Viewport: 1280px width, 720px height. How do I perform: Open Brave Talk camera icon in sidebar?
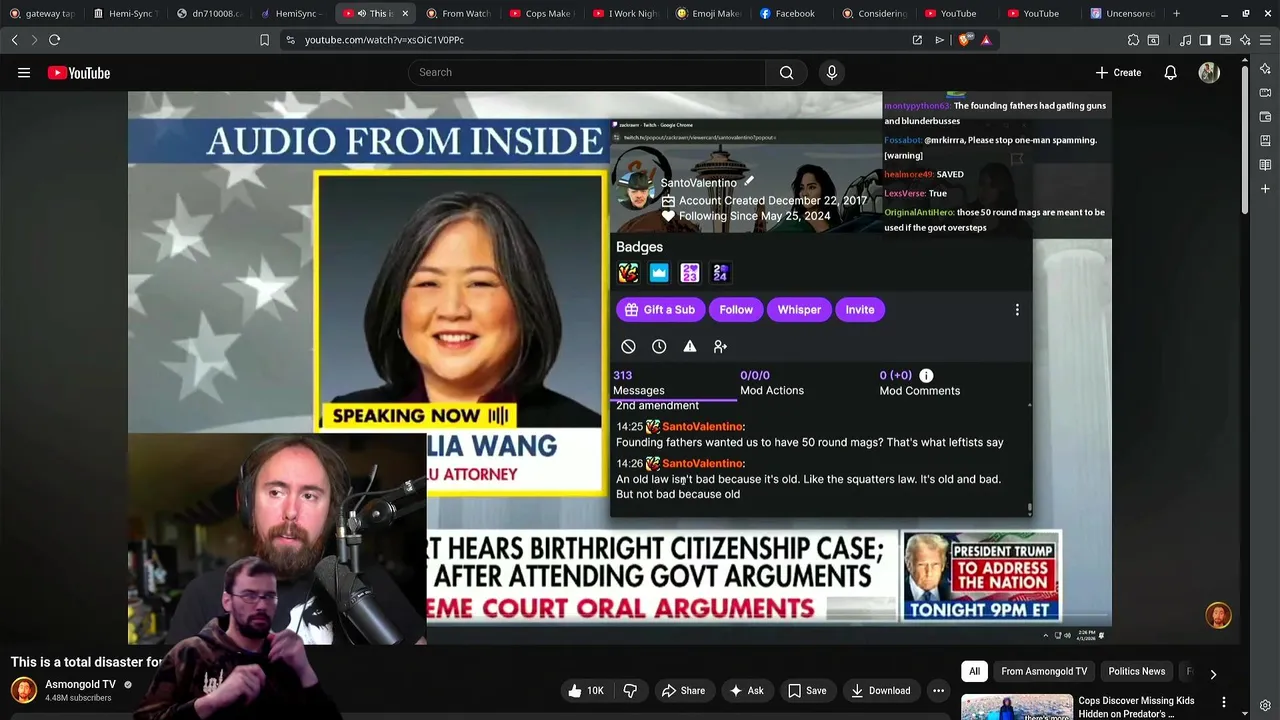(x=1265, y=93)
